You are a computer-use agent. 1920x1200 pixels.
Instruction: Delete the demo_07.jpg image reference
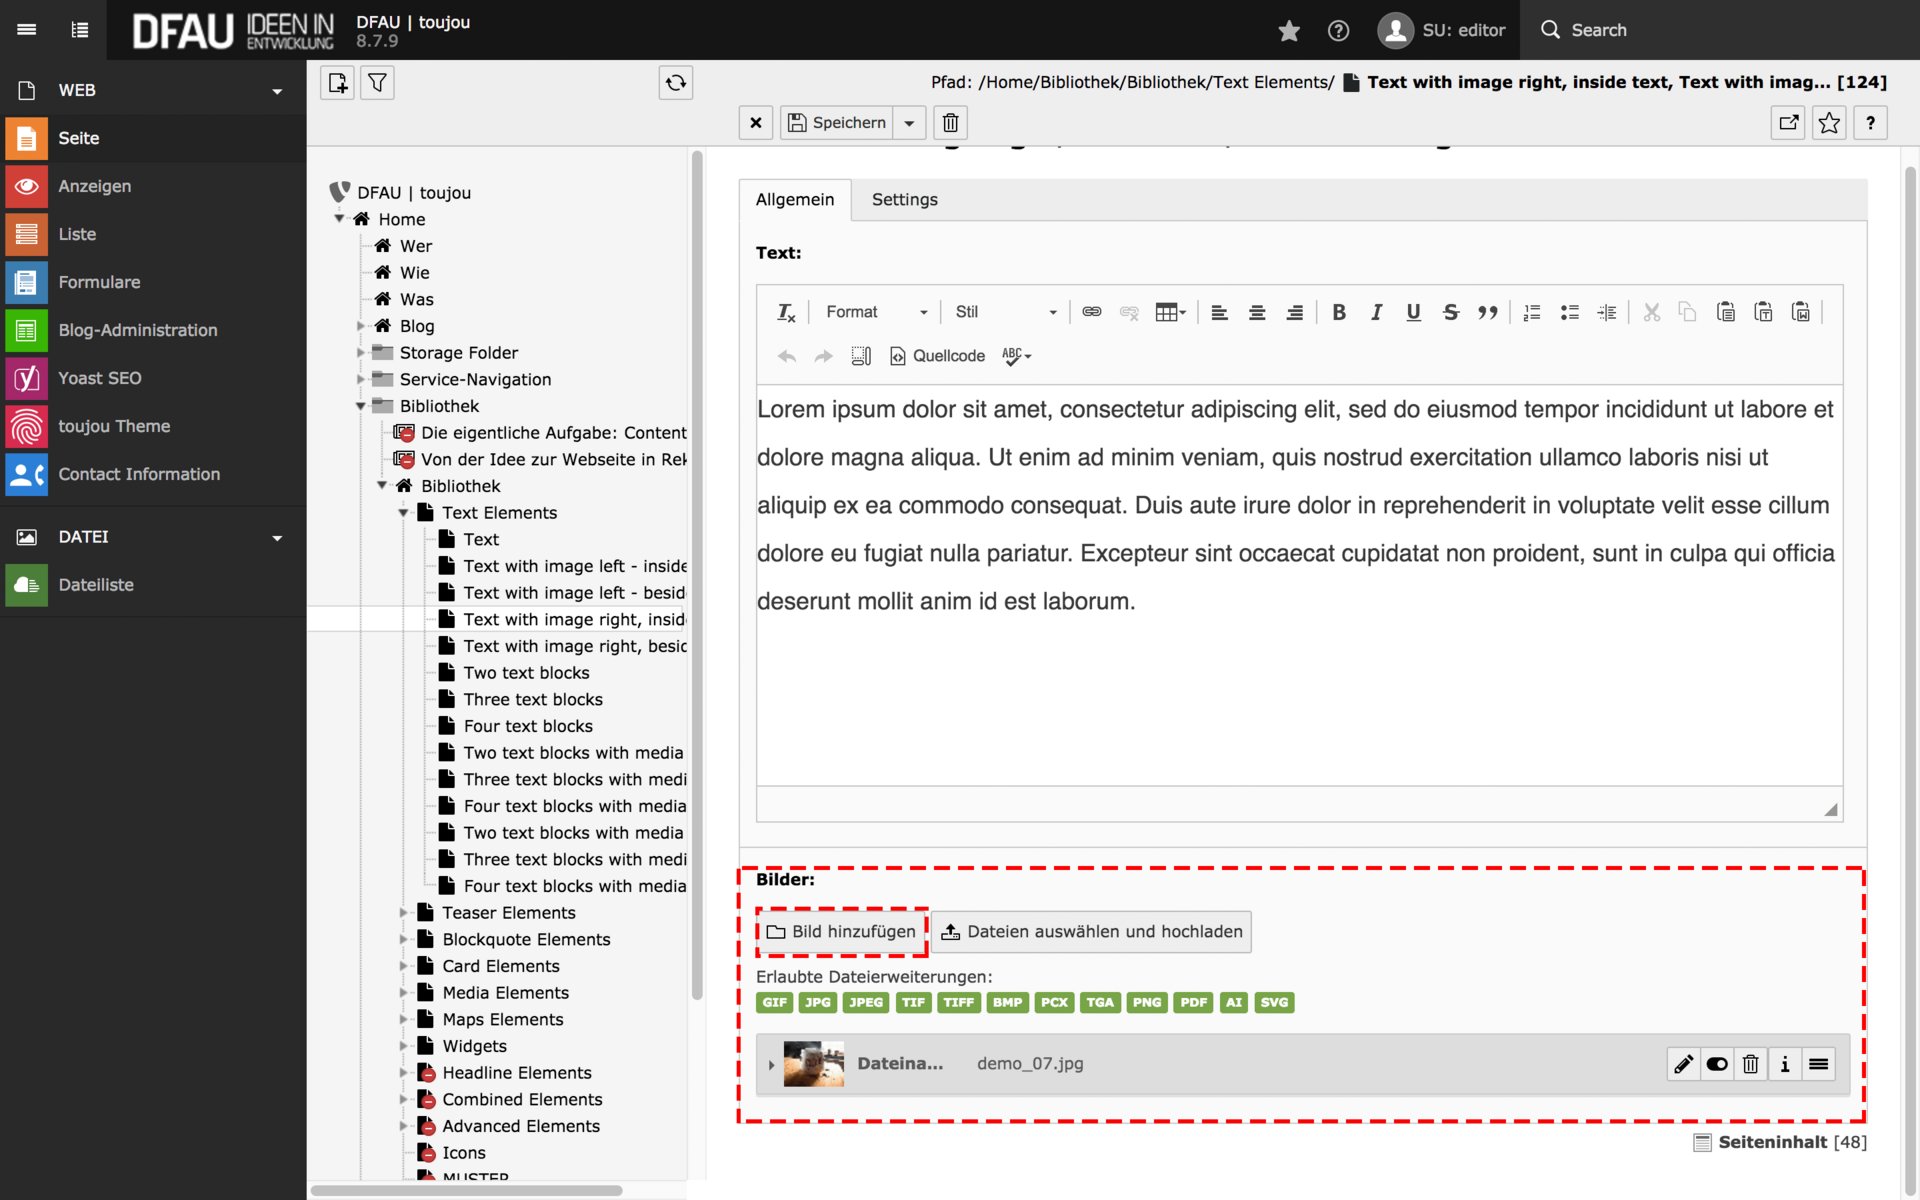(1751, 1064)
